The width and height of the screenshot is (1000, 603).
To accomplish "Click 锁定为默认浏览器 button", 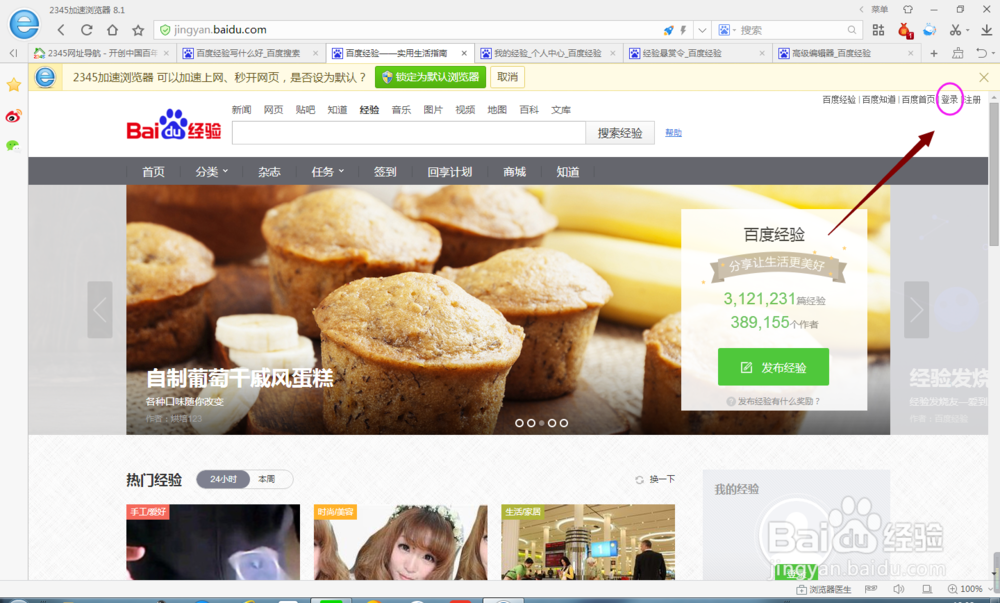I will pos(430,77).
